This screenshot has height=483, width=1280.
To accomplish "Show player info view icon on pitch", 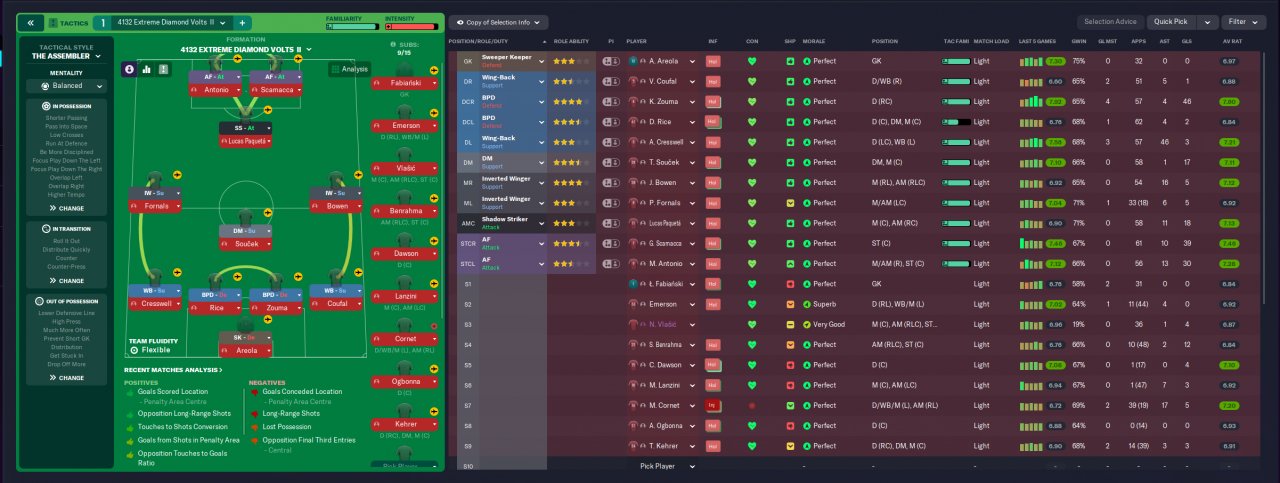I will point(130,69).
